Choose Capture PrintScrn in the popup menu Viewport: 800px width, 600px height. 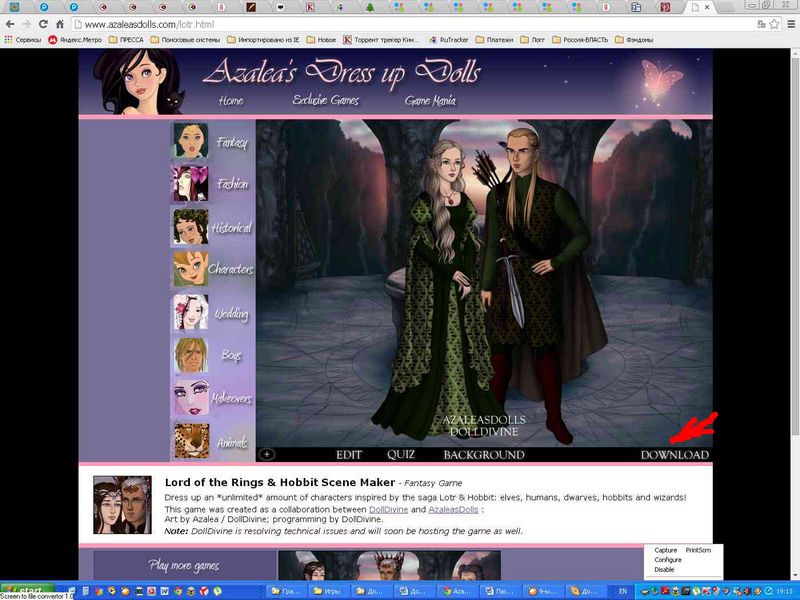[682, 550]
